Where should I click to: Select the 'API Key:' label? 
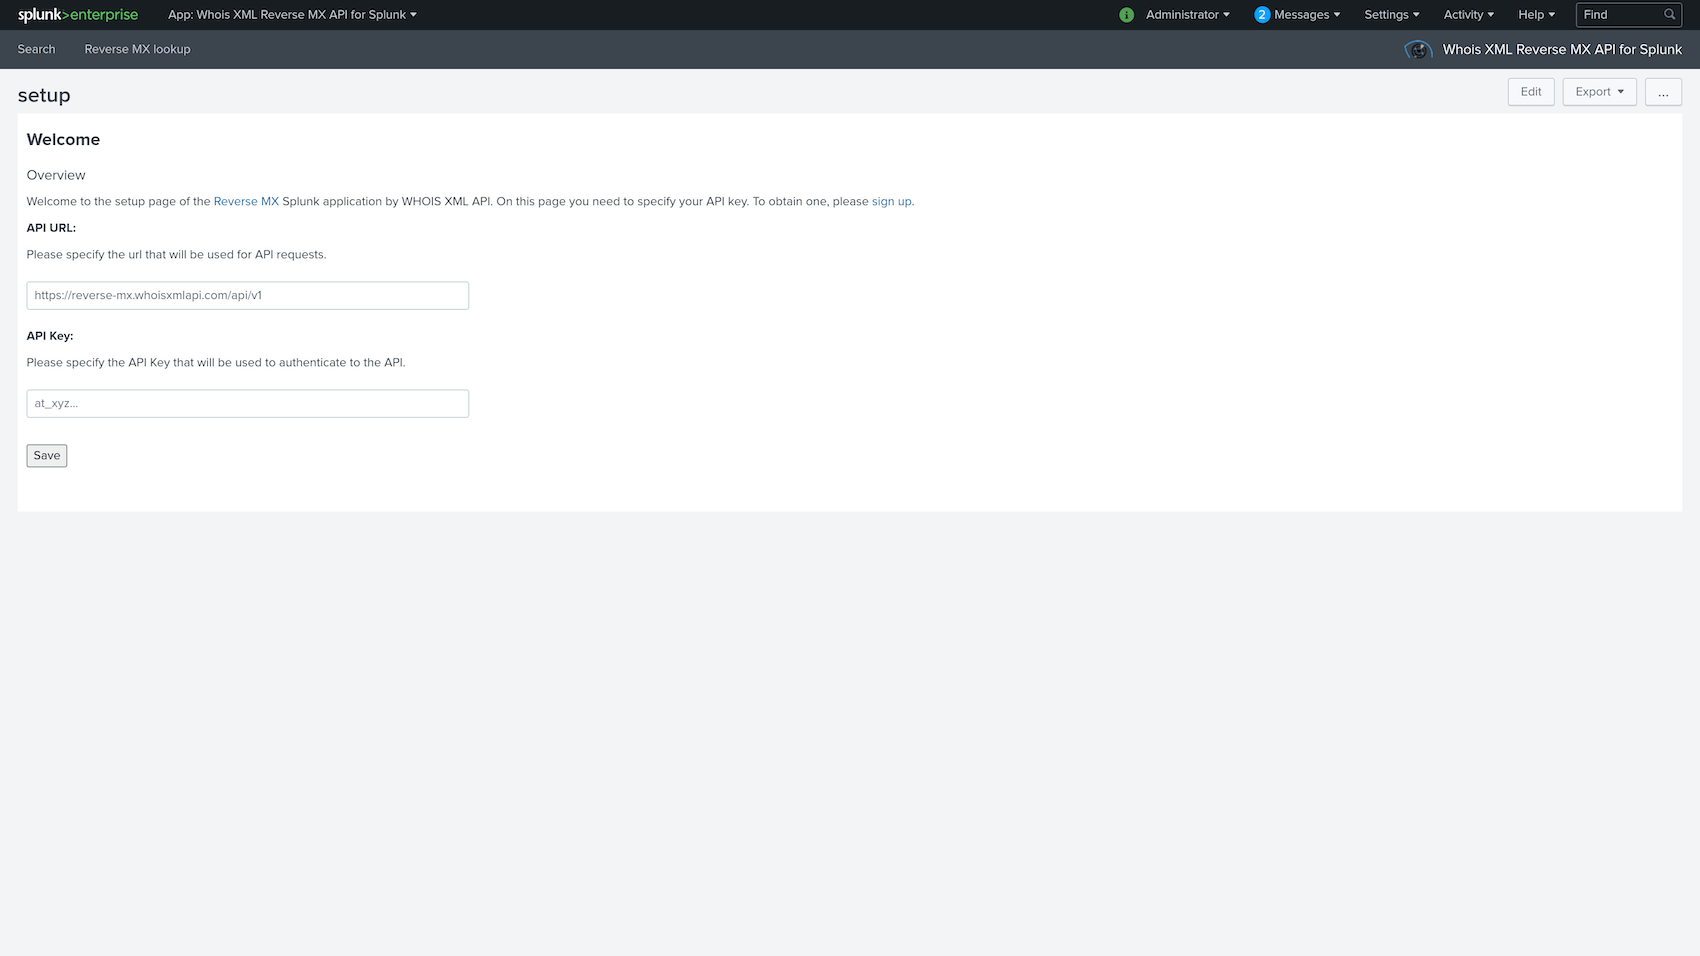[50, 336]
